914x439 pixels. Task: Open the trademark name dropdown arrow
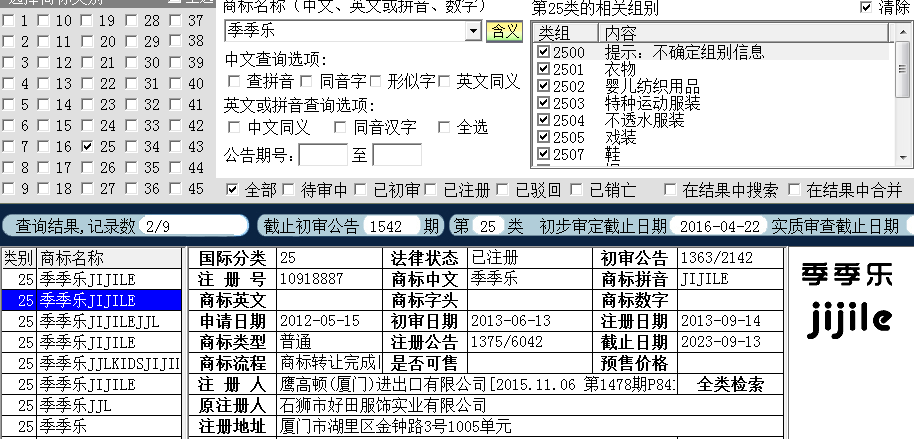(x=473, y=31)
